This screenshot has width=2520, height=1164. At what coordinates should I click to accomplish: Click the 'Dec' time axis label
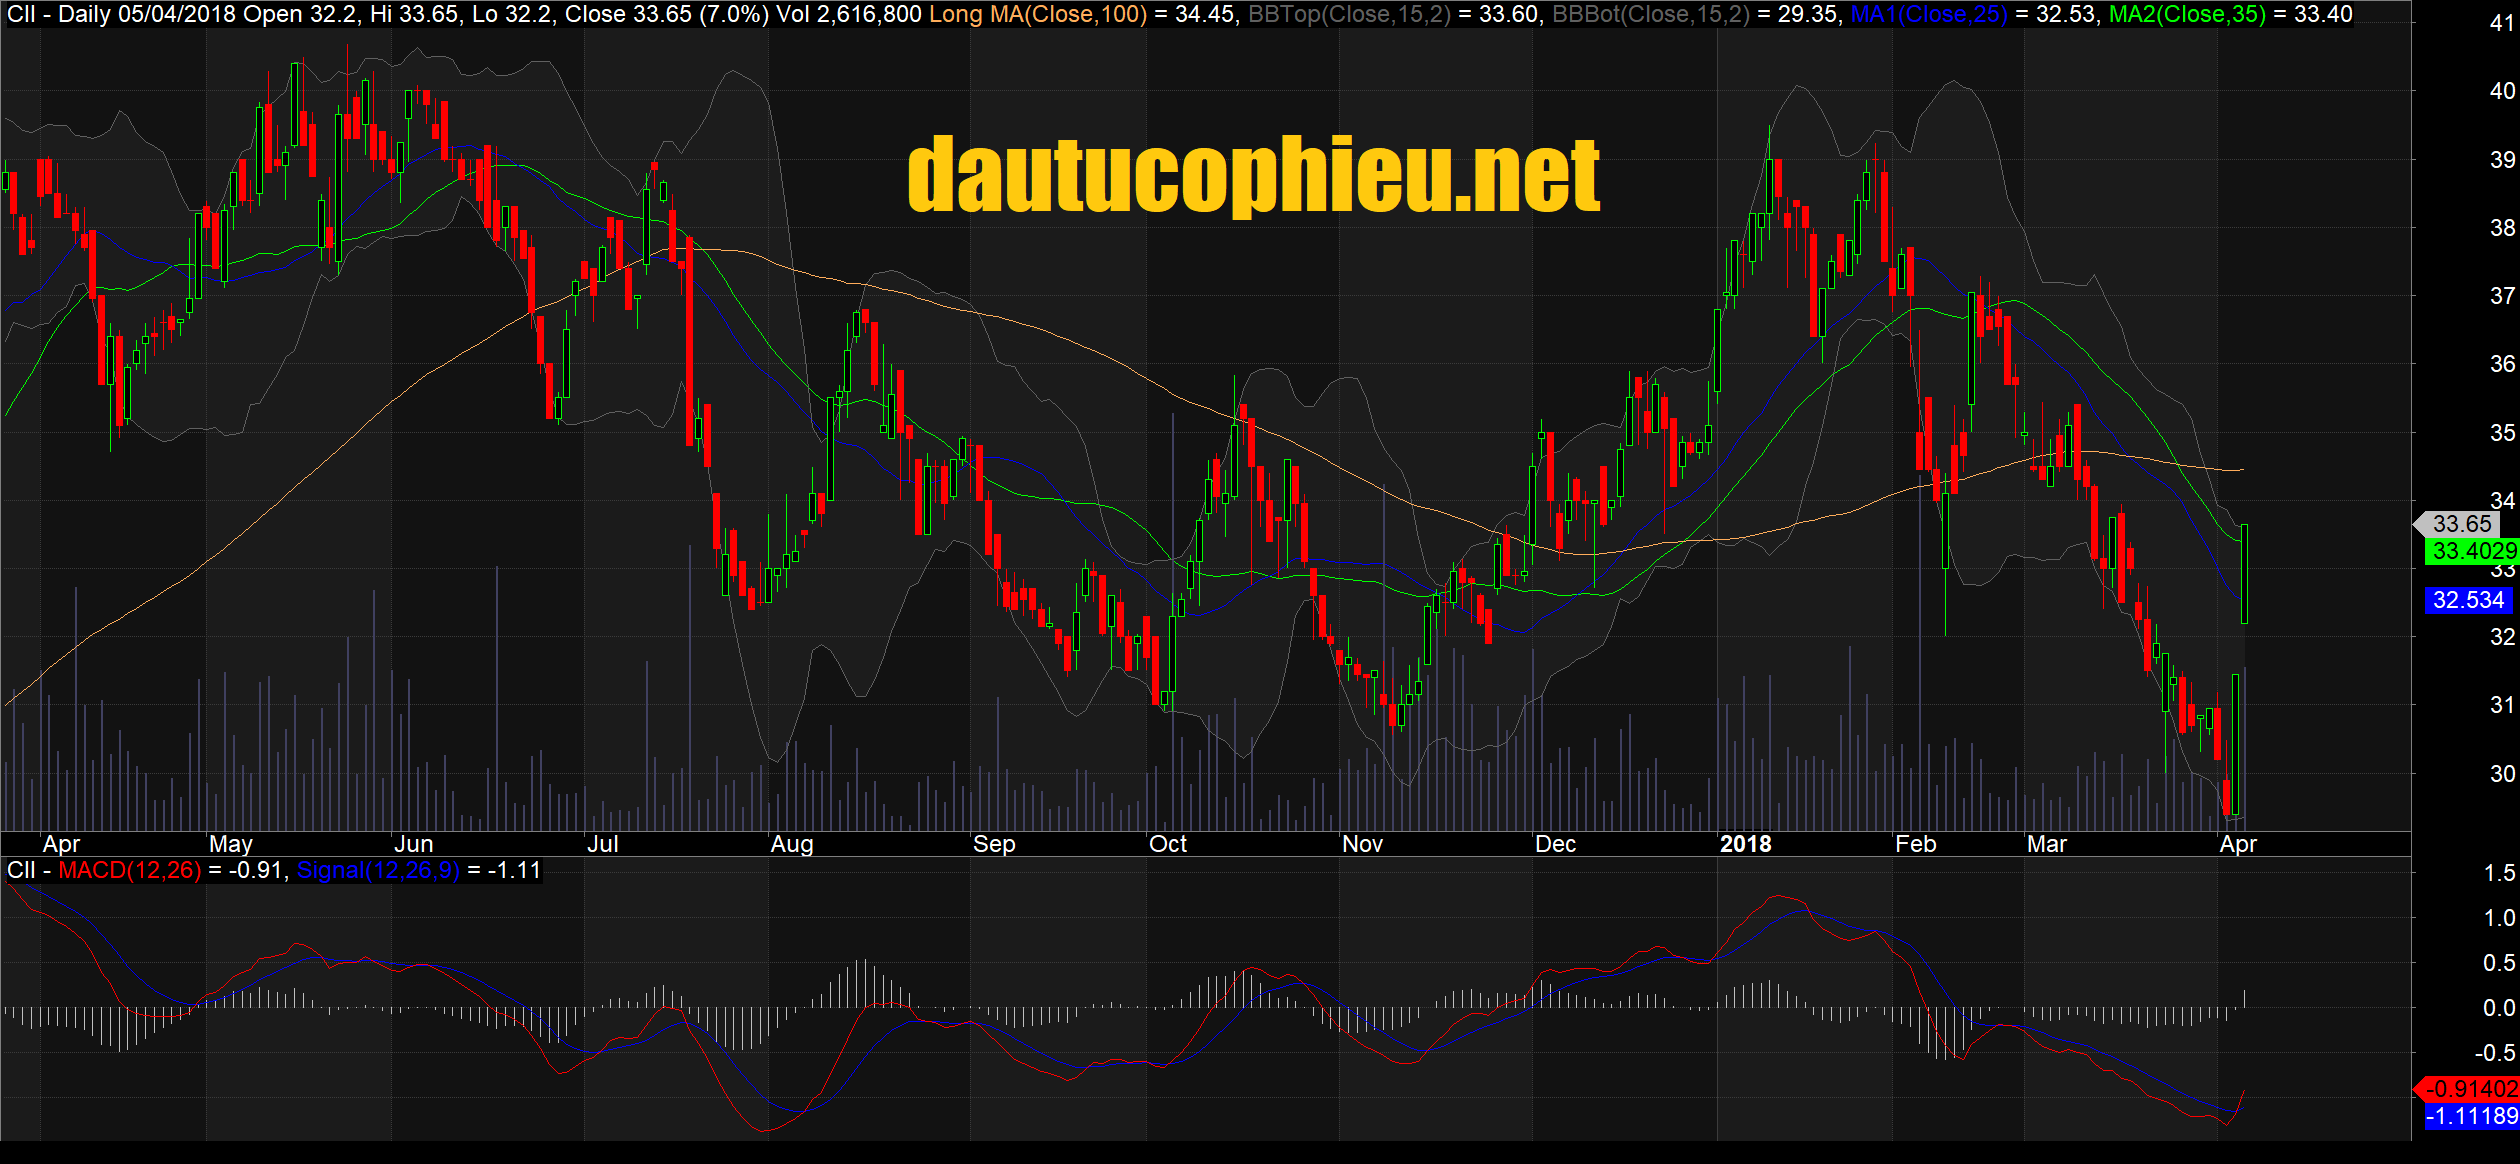click(1556, 844)
